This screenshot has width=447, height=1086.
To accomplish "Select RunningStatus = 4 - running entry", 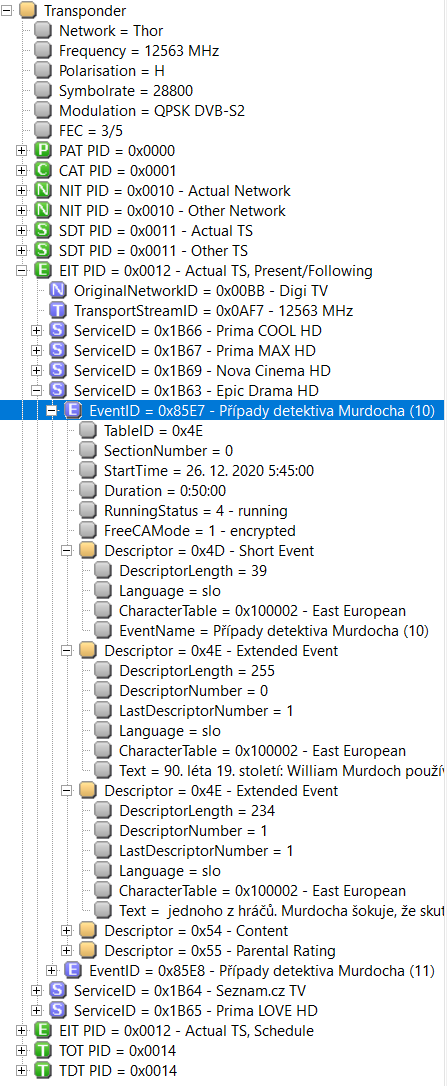I will tap(196, 511).
